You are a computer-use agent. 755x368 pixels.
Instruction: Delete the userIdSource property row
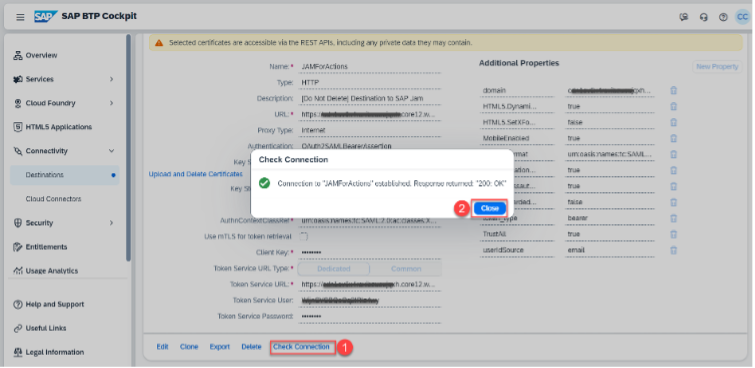coord(674,250)
